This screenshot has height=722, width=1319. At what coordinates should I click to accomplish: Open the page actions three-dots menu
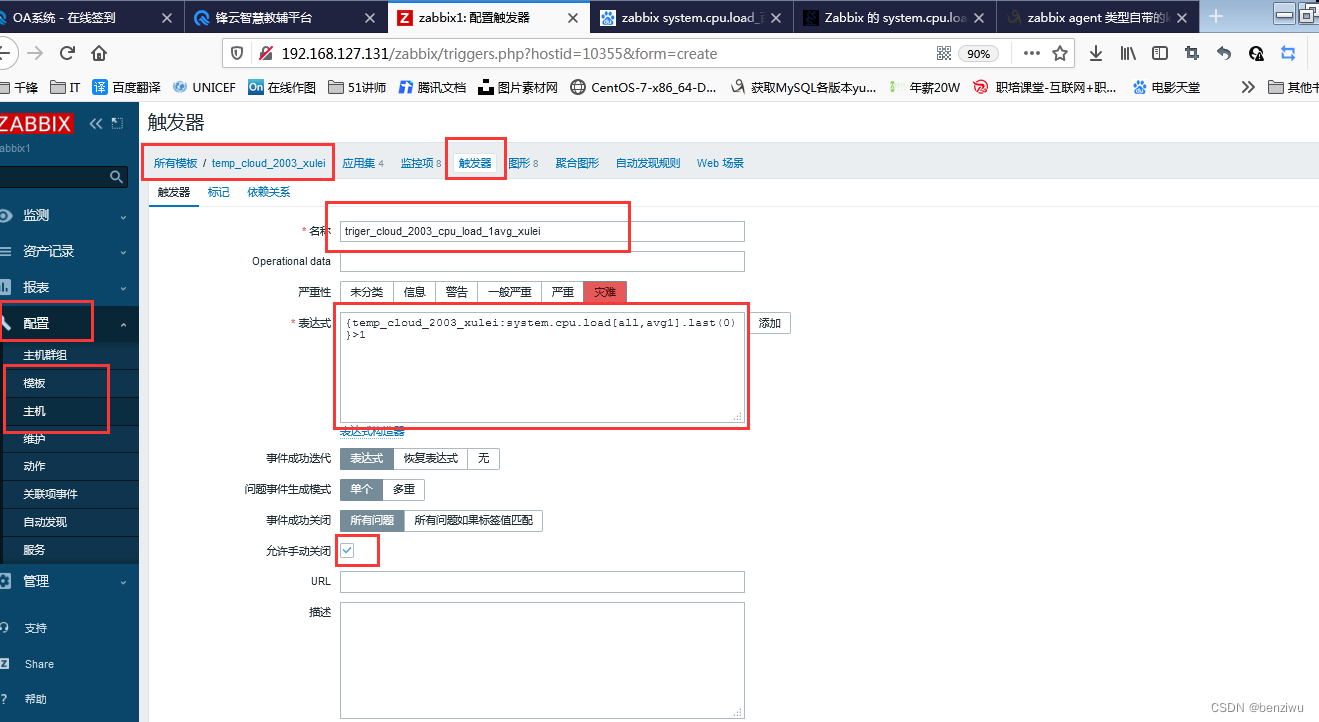click(1032, 53)
